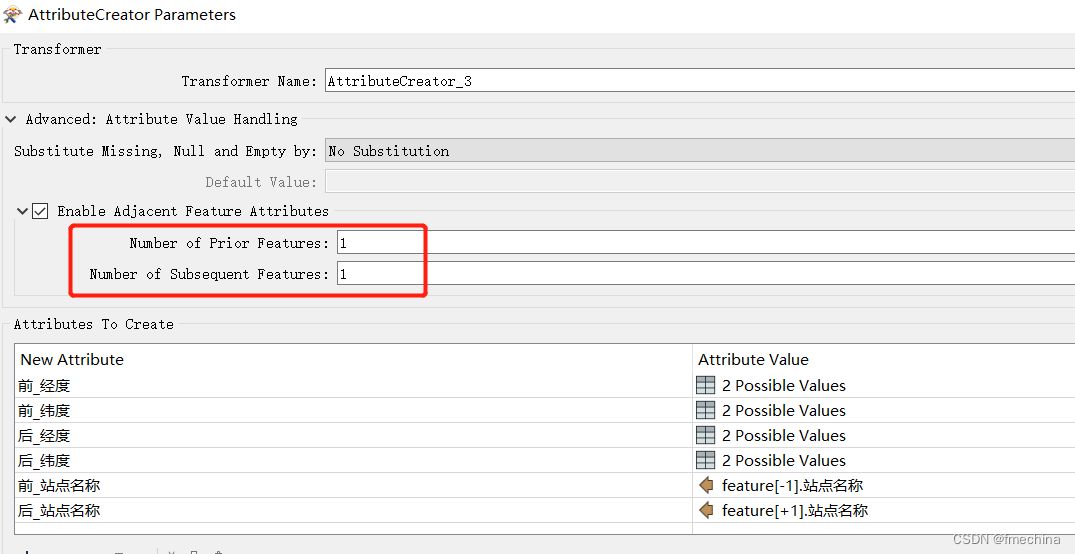Toggle Enable Adjacent Feature Attributes checkbox
The height and width of the screenshot is (554, 1075).
tap(40, 211)
